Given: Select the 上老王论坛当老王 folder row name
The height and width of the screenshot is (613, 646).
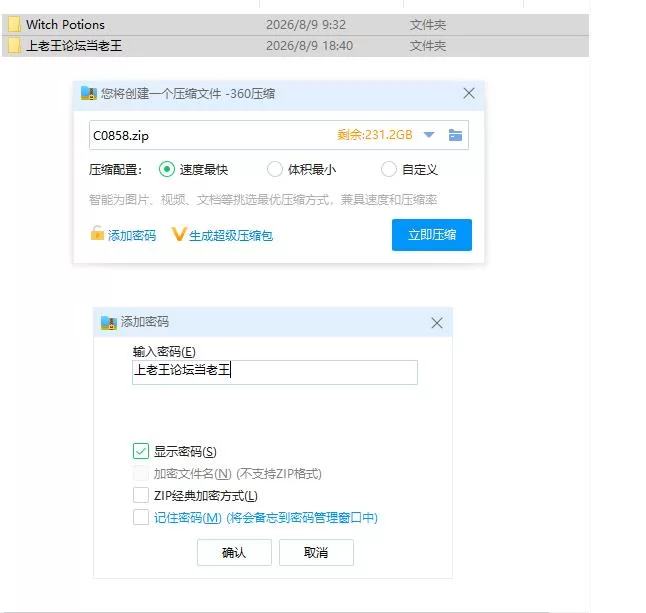Looking at the screenshot, I should coord(74,46).
